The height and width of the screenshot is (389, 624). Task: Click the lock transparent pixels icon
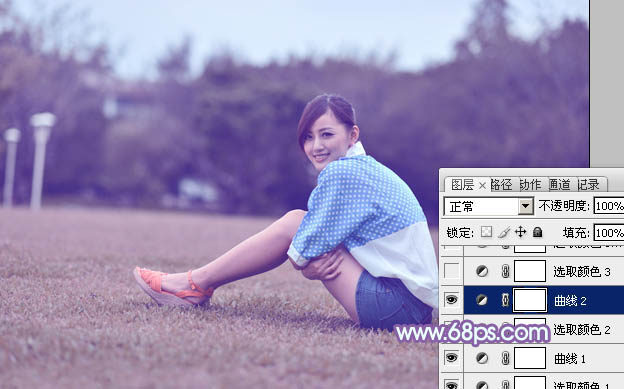coord(486,232)
